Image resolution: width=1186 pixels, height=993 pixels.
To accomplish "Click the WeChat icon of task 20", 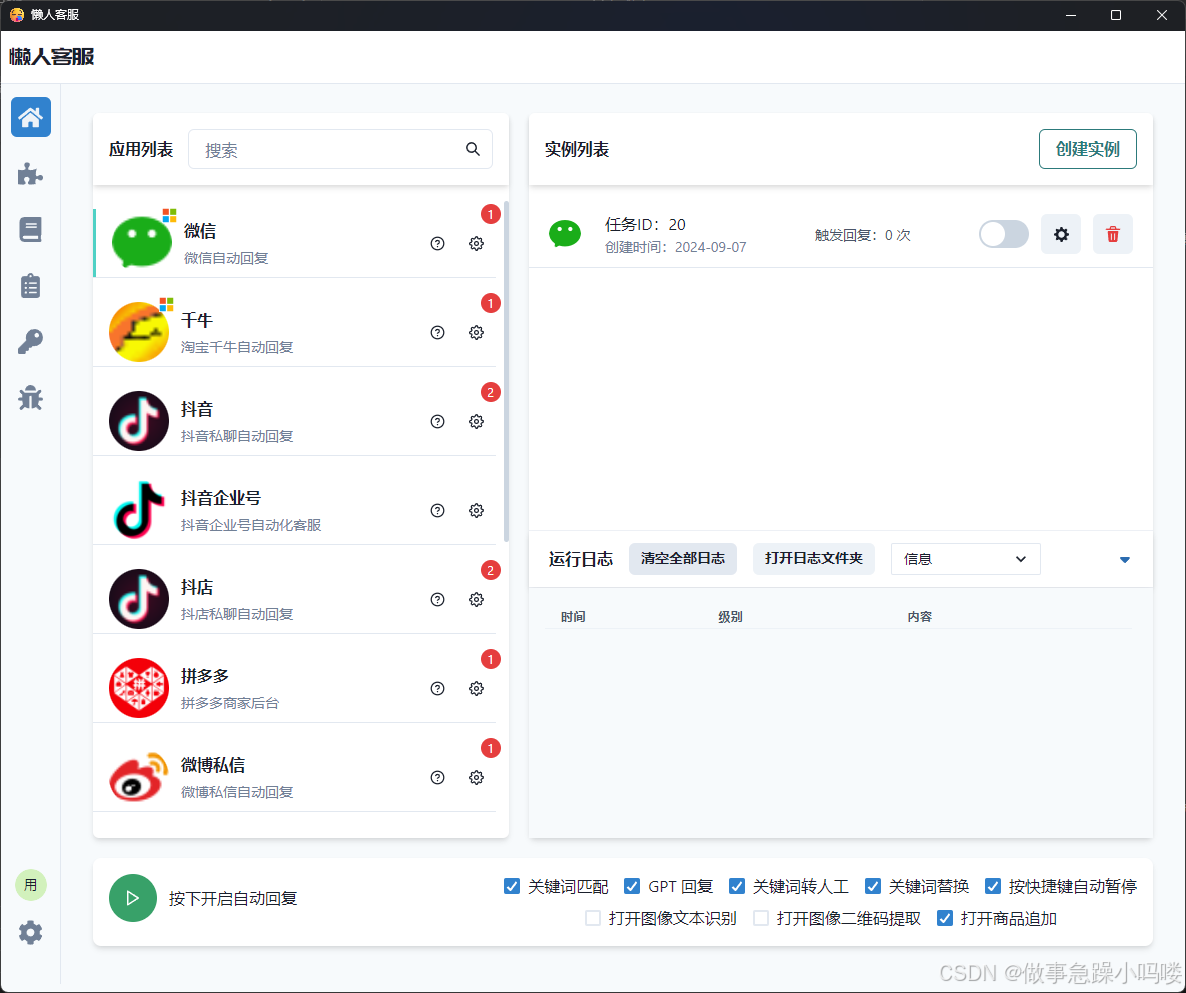I will [565, 234].
